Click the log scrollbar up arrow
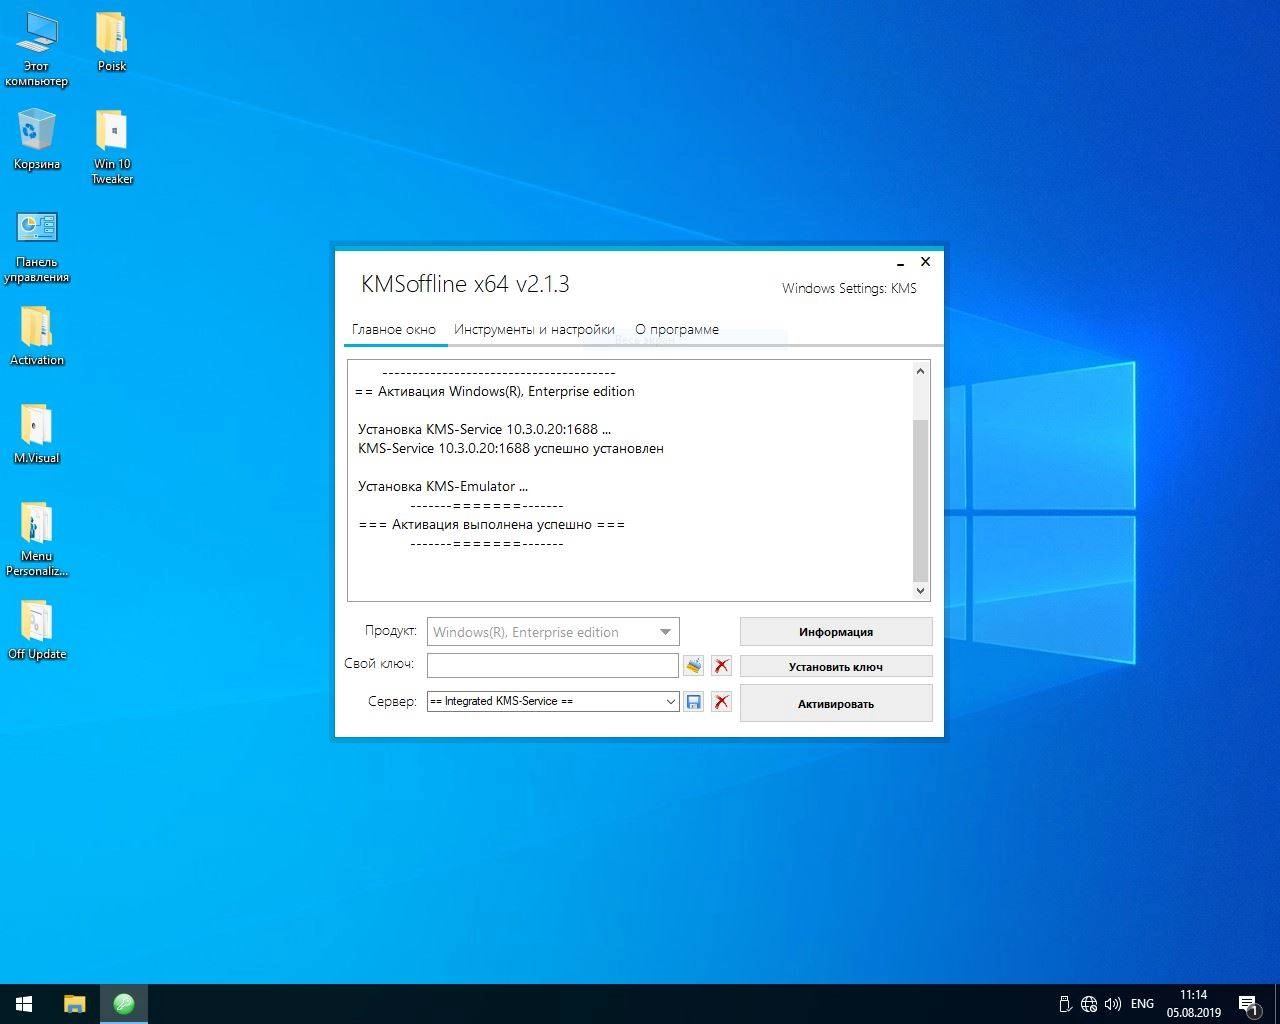The height and width of the screenshot is (1024, 1280). pos(921,371)
